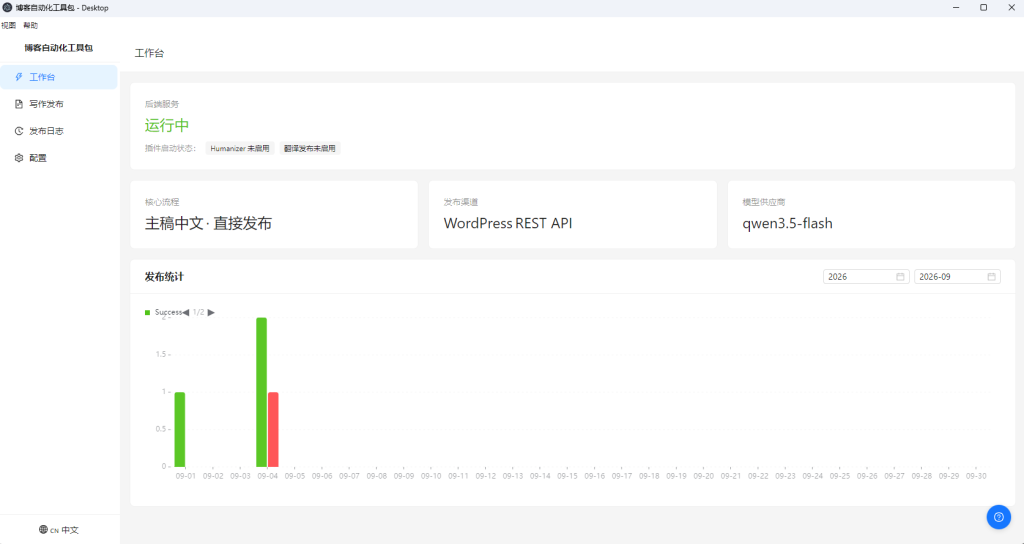Switch language via CN 中文 globe button
Image resolution: width=1024 pixels, height=544 pixels.
(x=59, y=530)
